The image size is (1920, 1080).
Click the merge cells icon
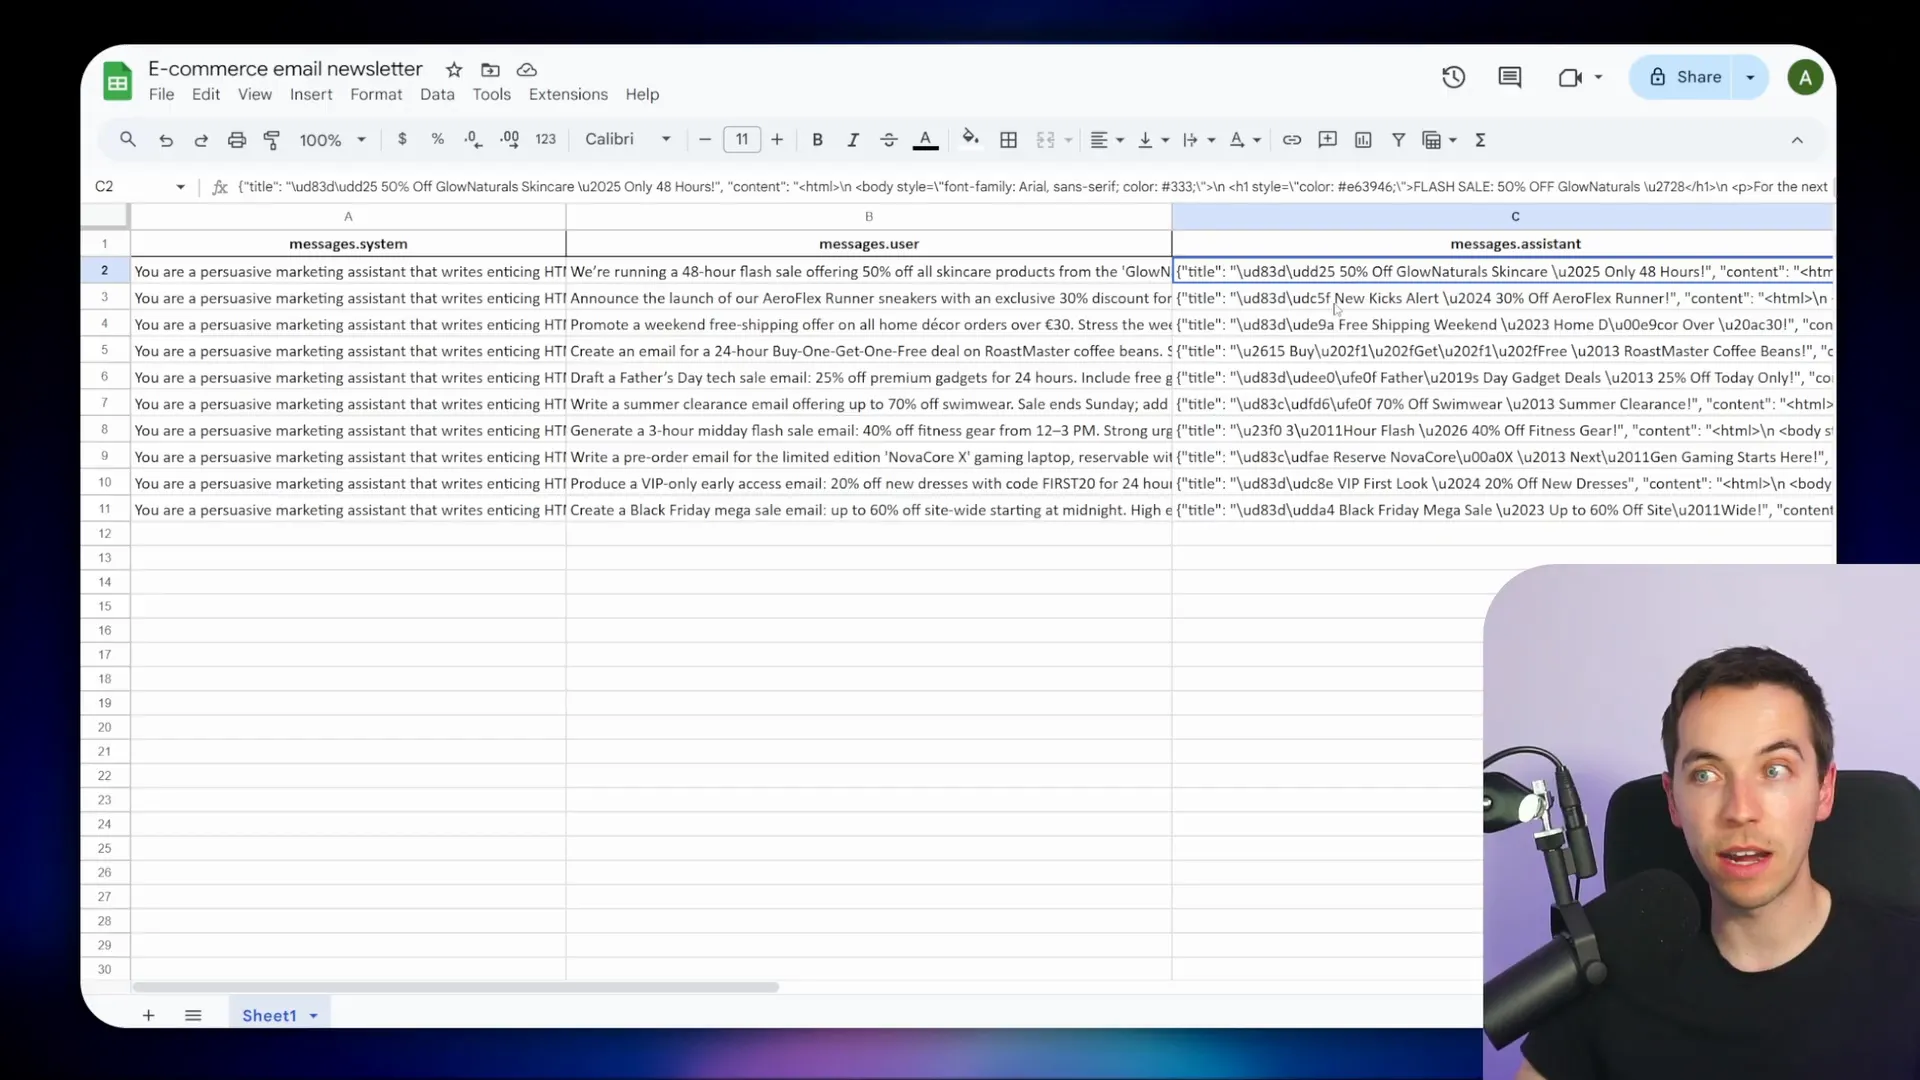[x=1046, y=140]
